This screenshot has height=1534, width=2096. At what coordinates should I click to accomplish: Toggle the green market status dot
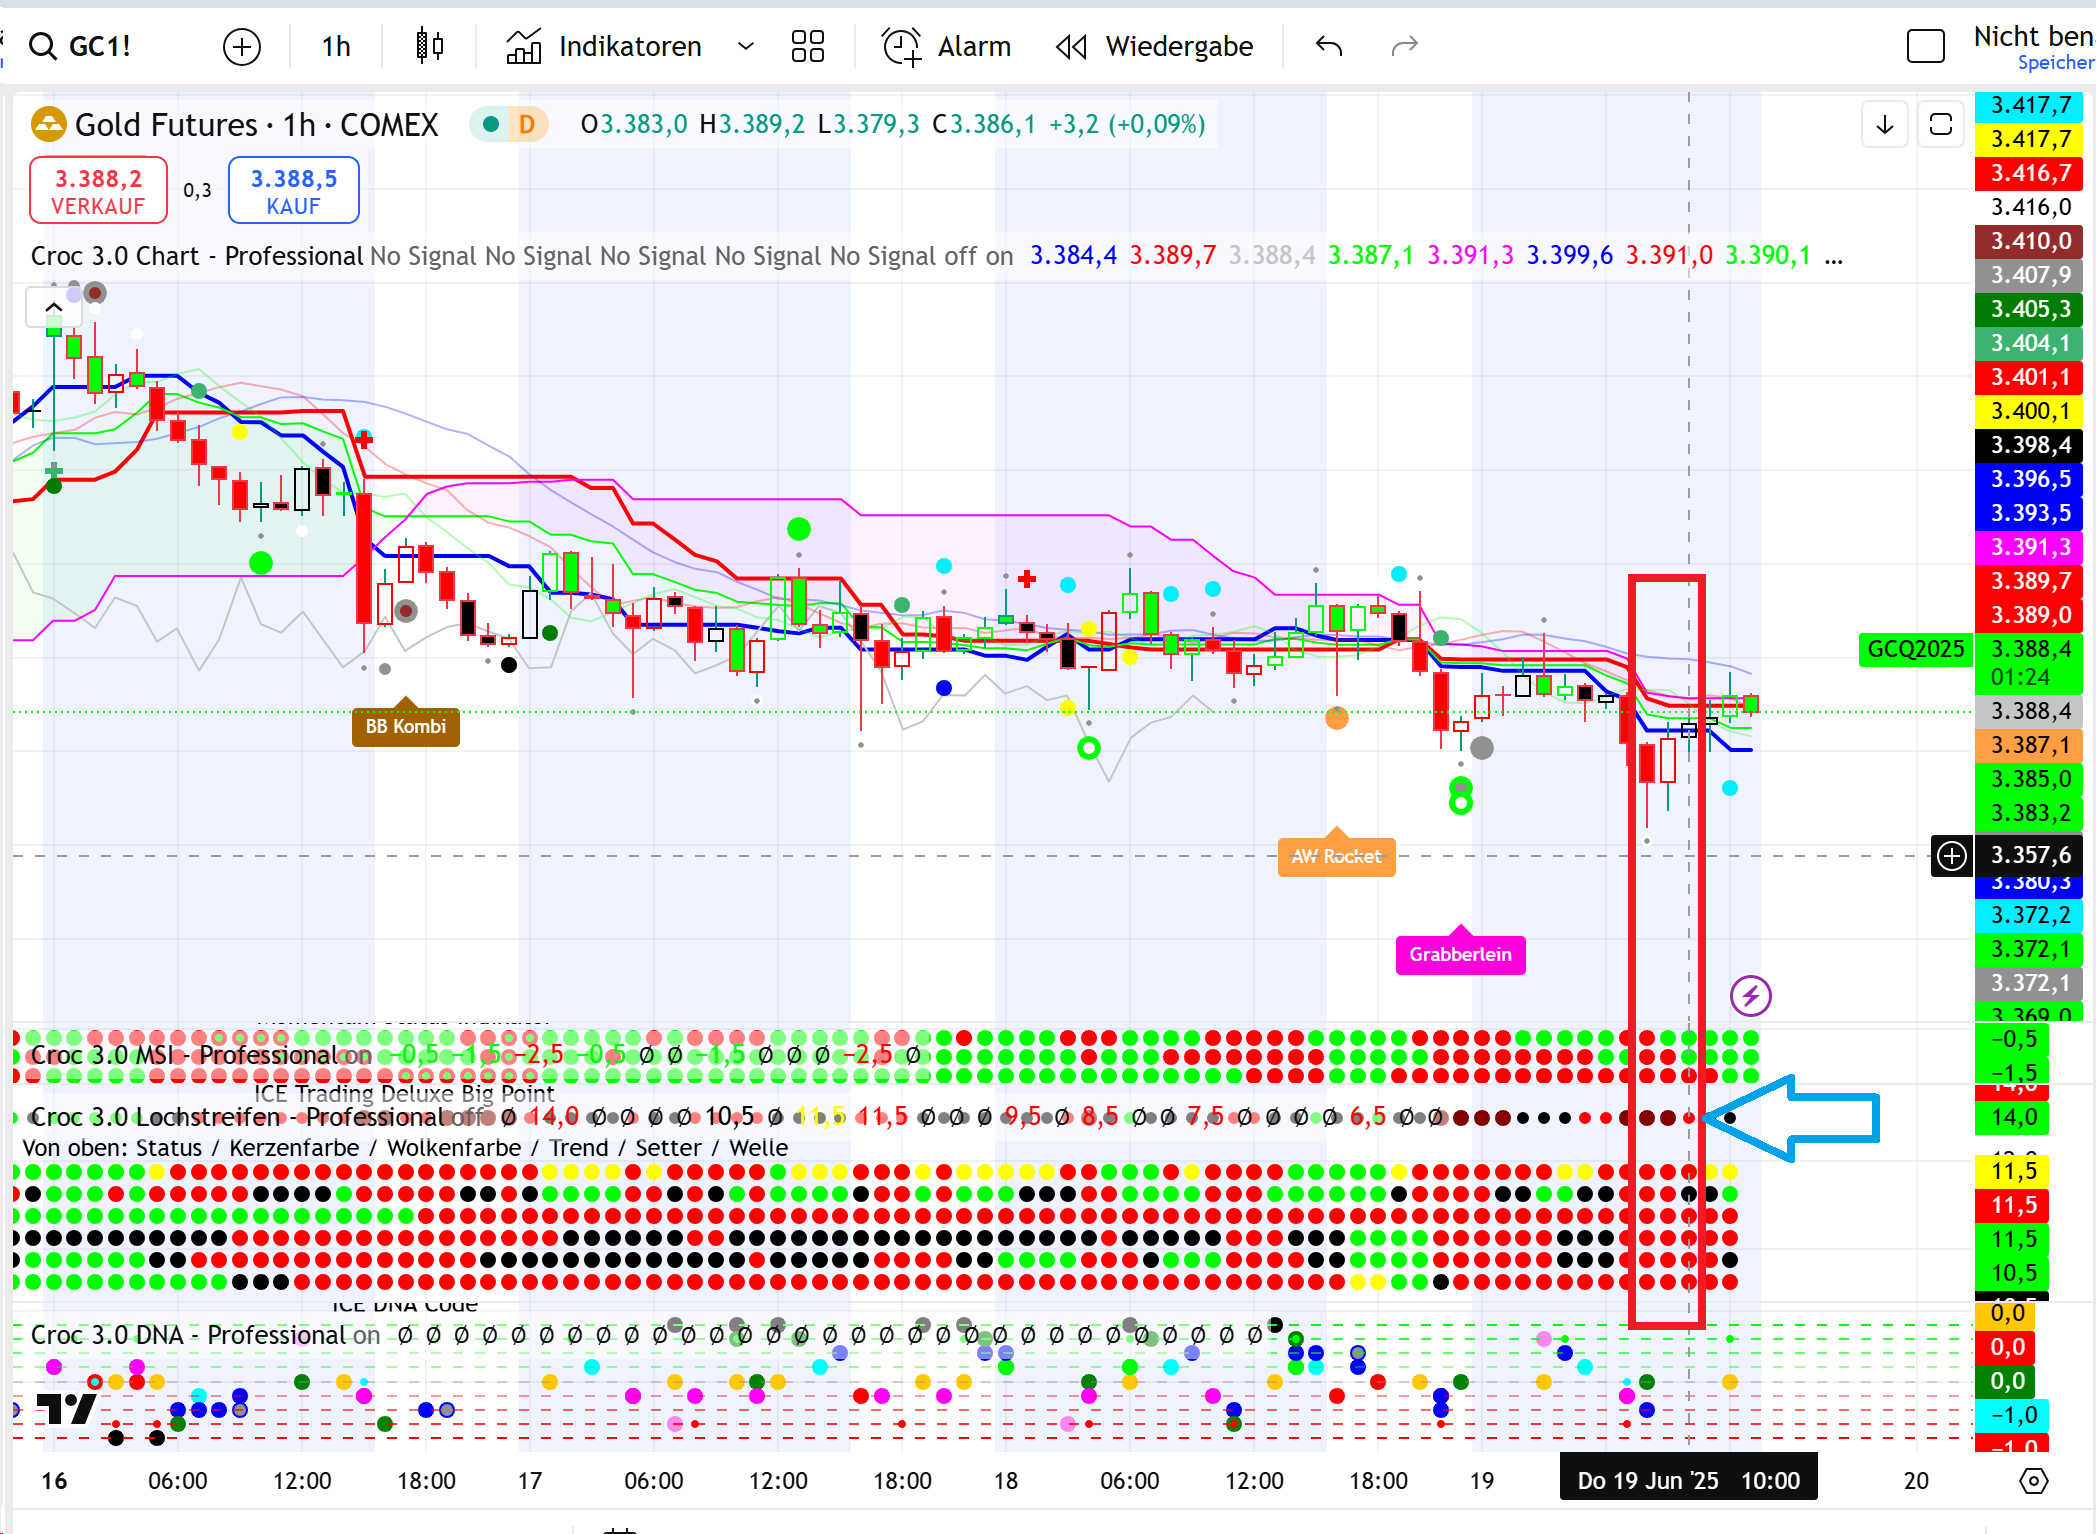(491, 124)
